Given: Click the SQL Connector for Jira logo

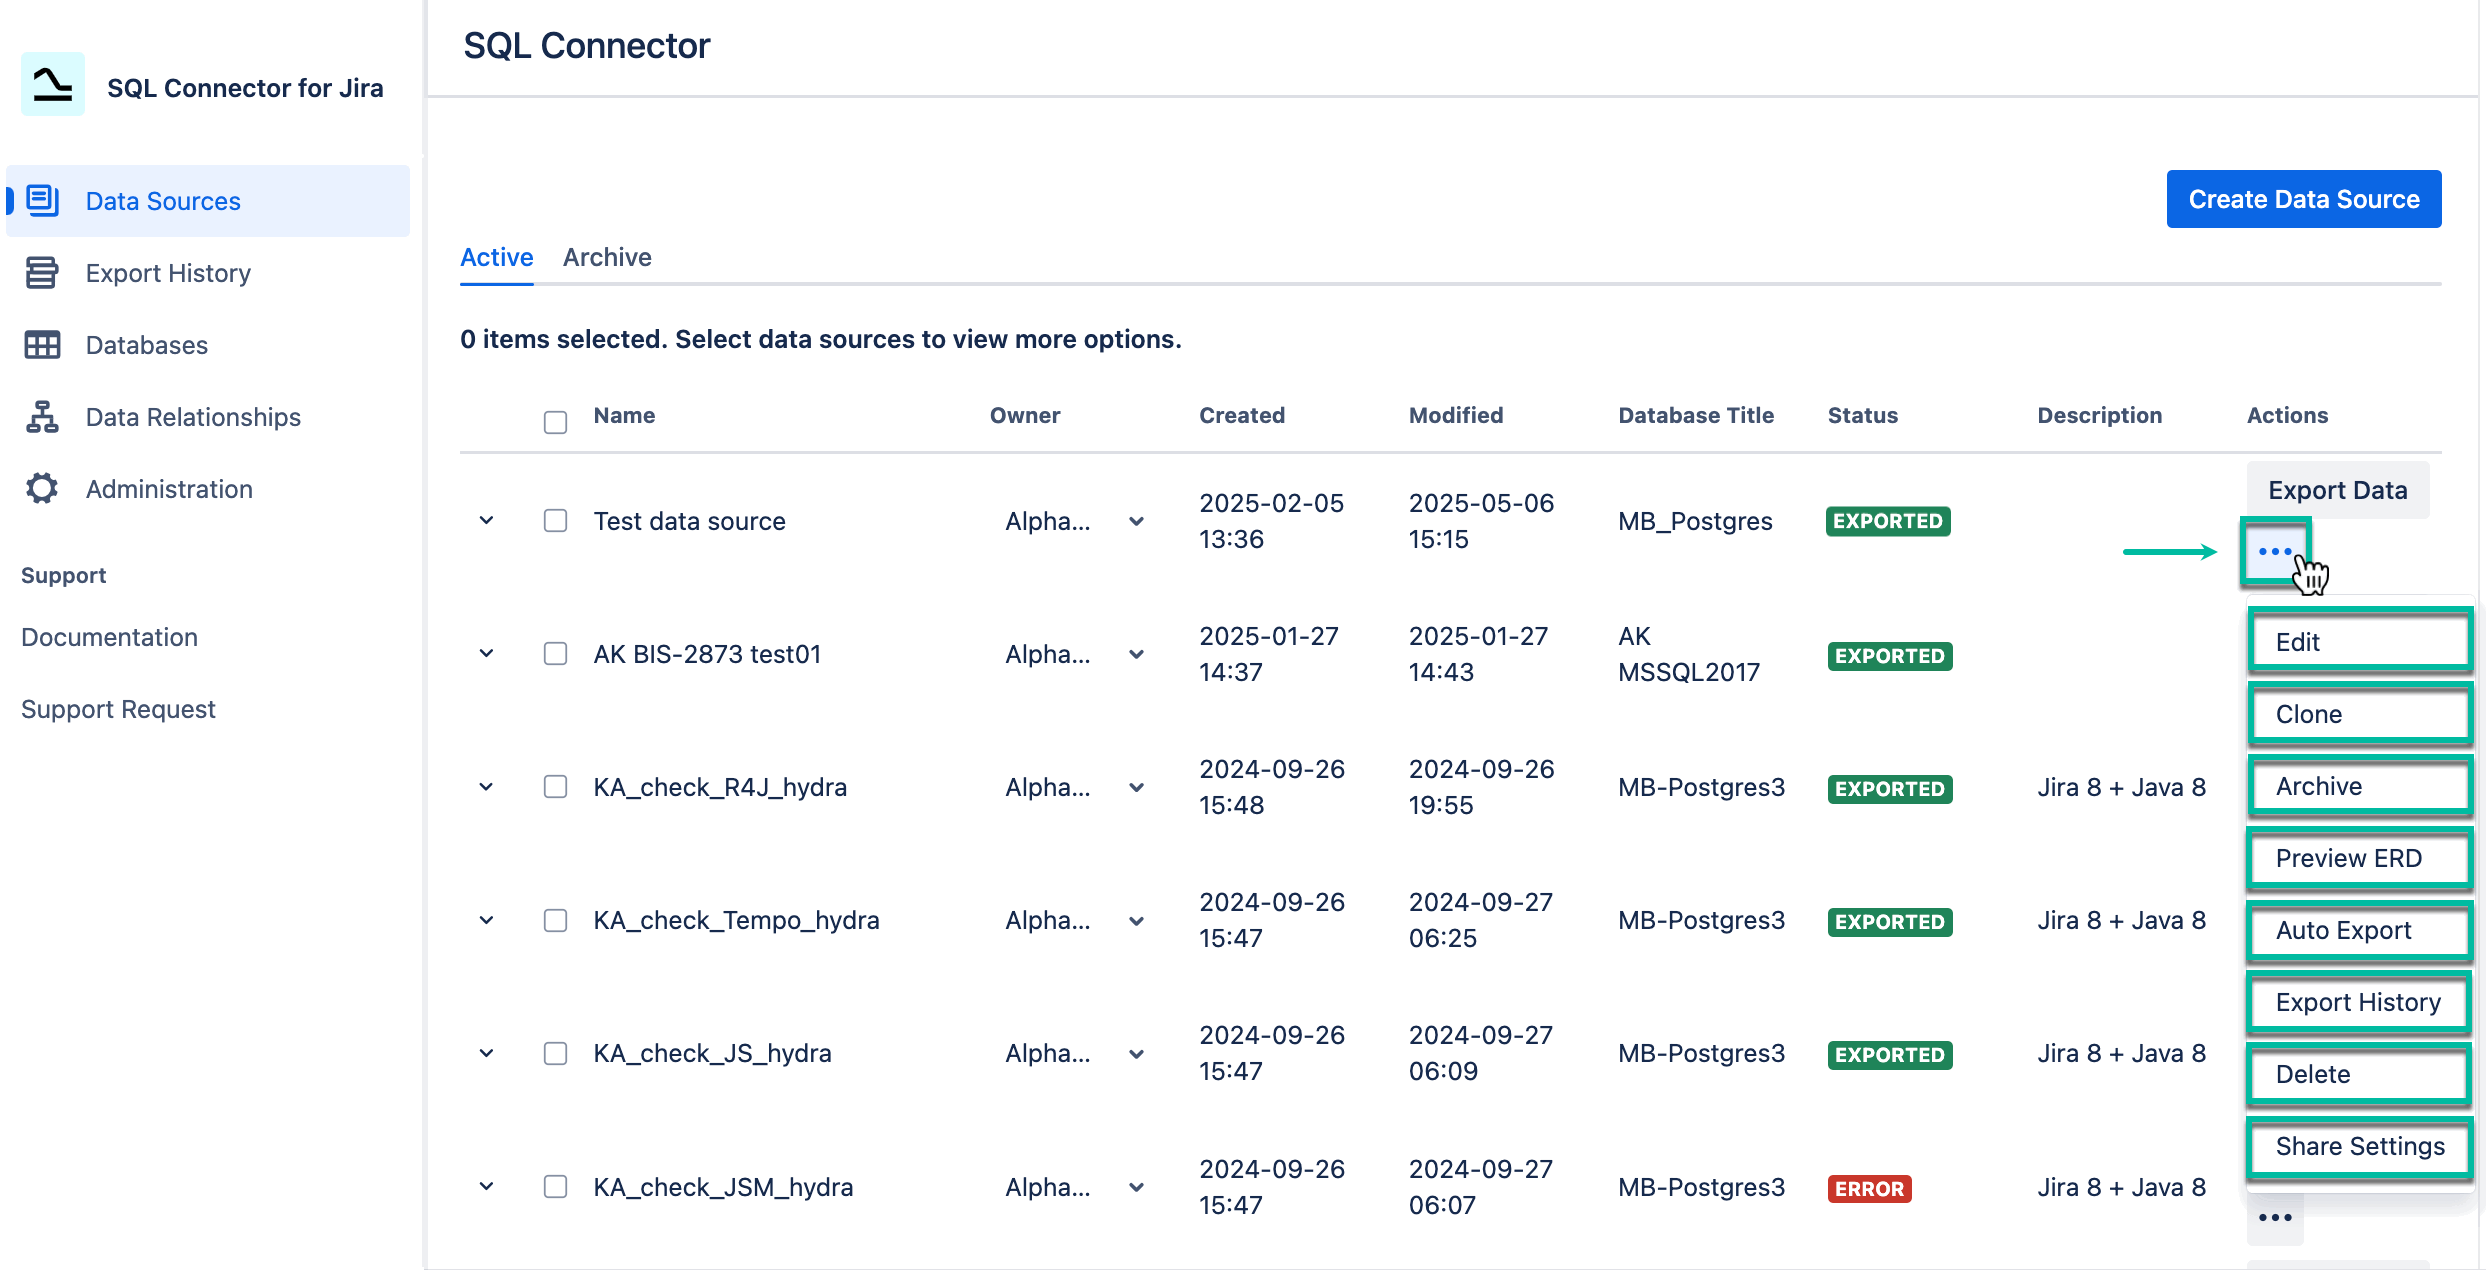Looking at the screenshot, I should point(52,85).
